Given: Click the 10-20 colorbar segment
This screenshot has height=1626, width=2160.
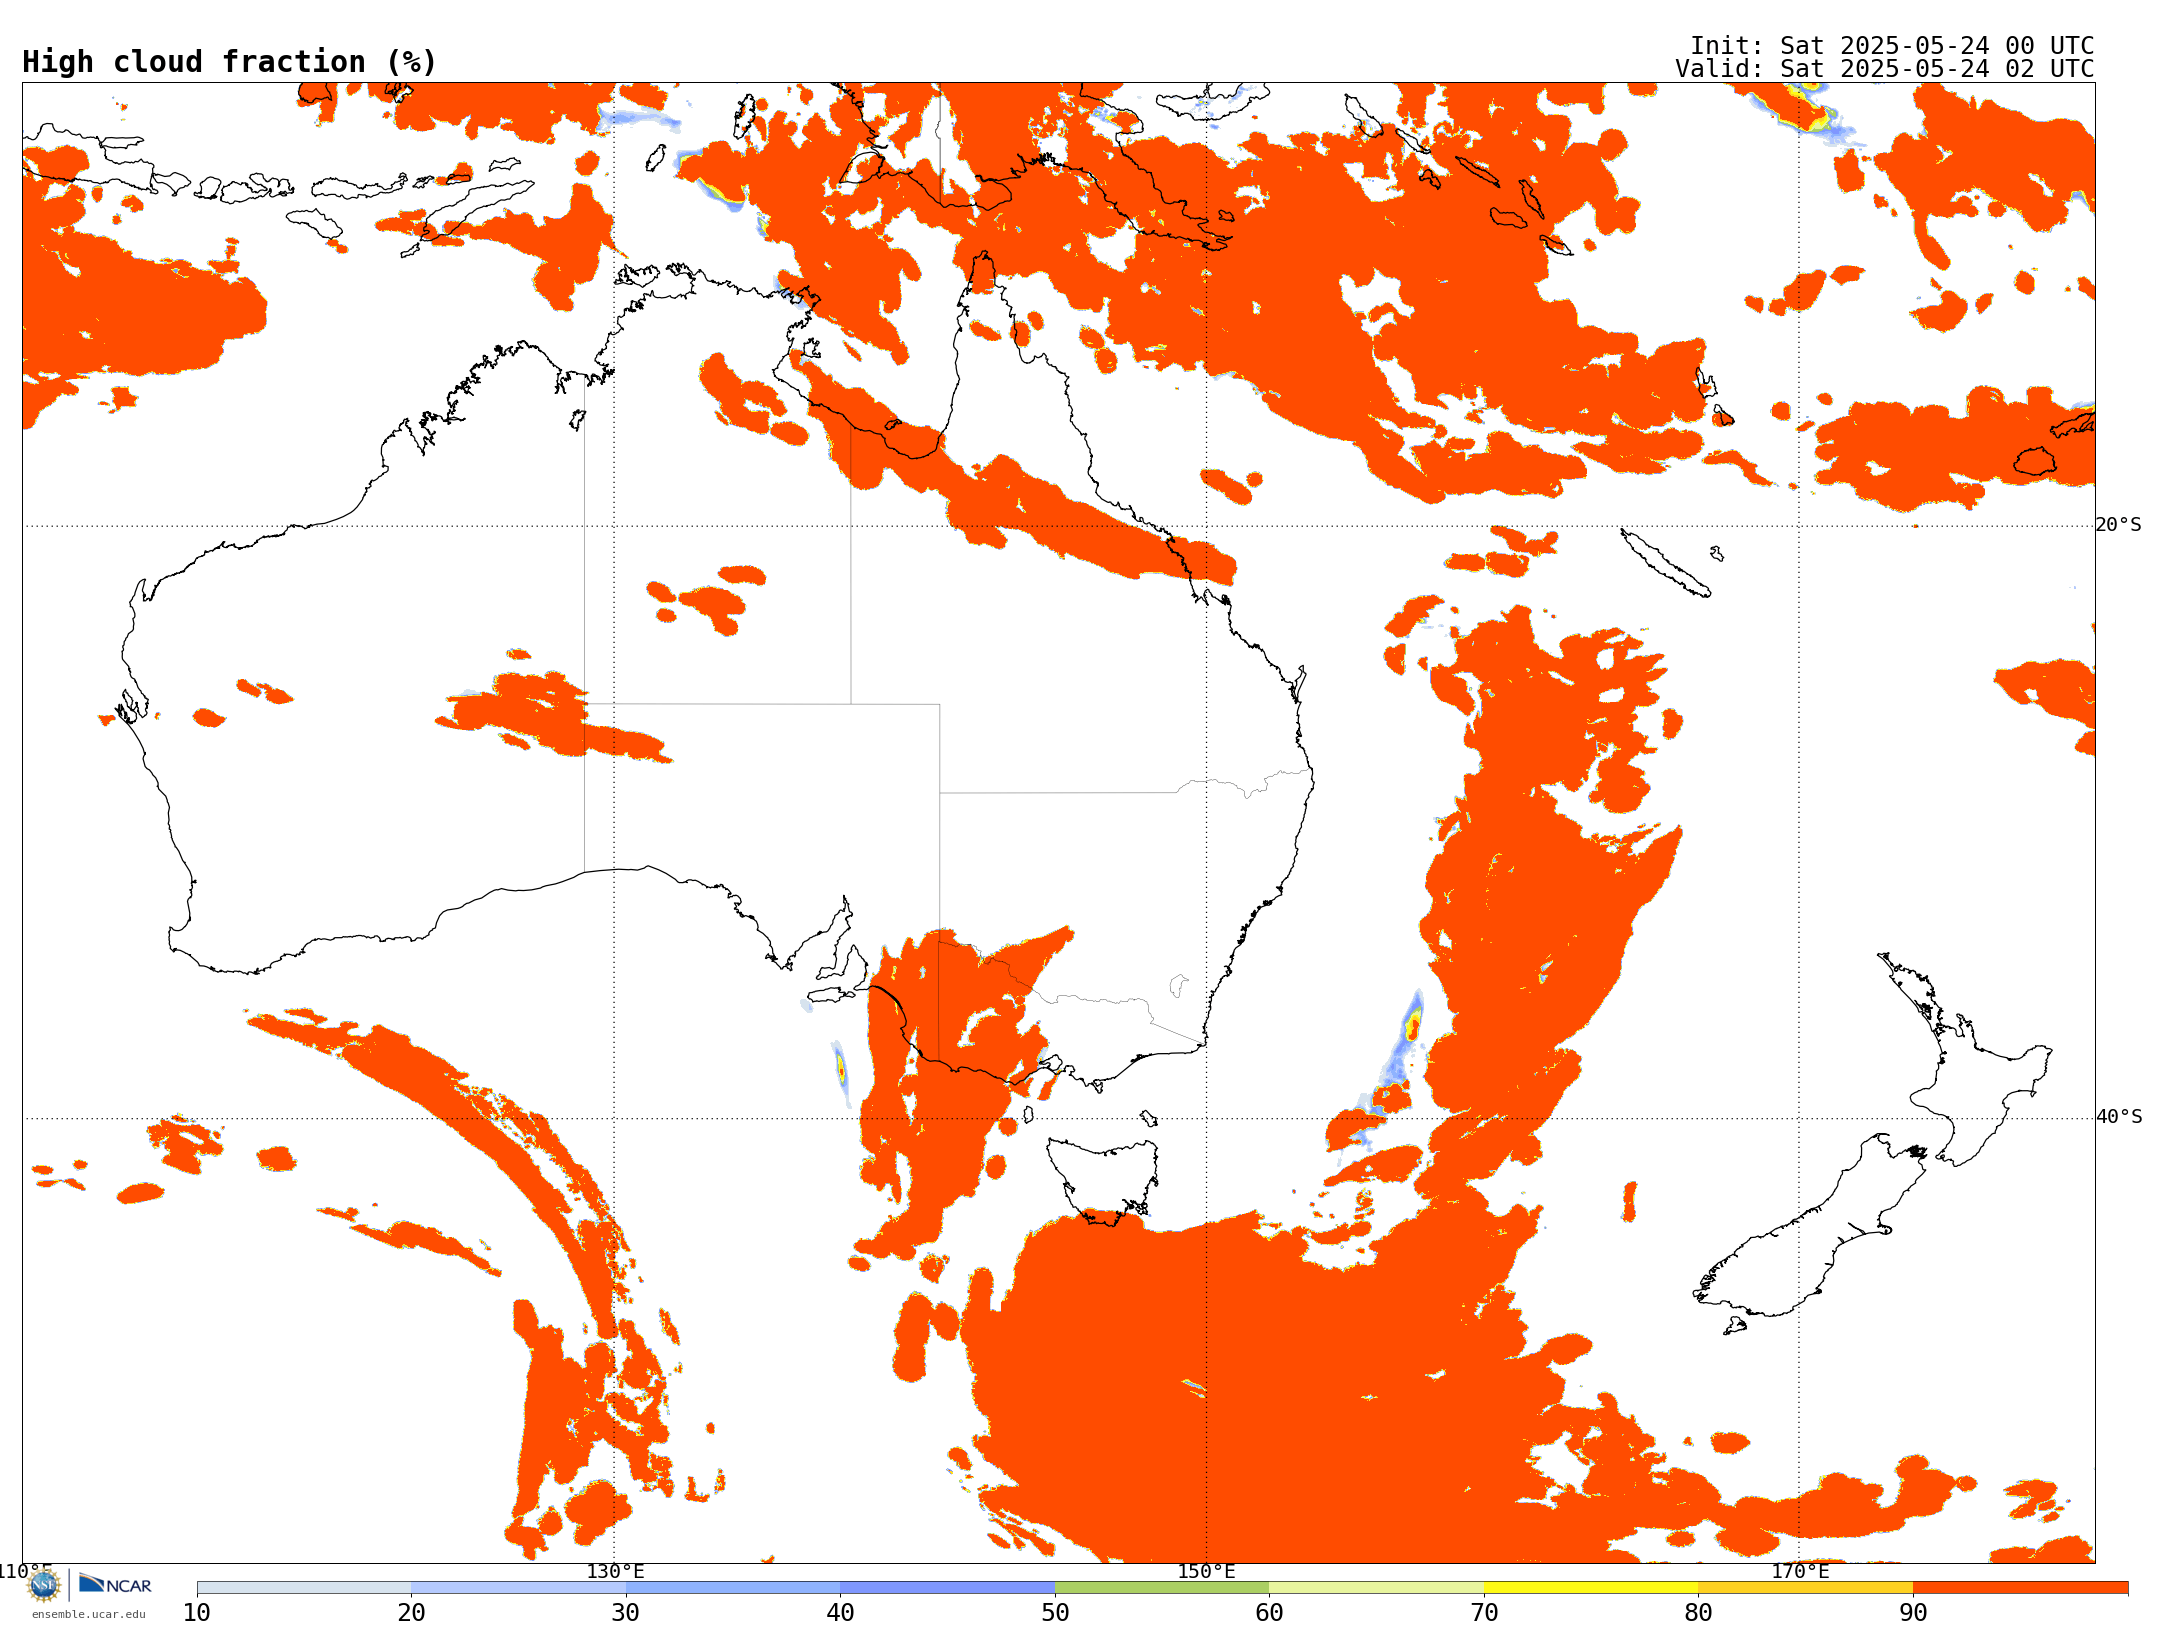Looking at the screenshot, I should (x=304, y=1588).
